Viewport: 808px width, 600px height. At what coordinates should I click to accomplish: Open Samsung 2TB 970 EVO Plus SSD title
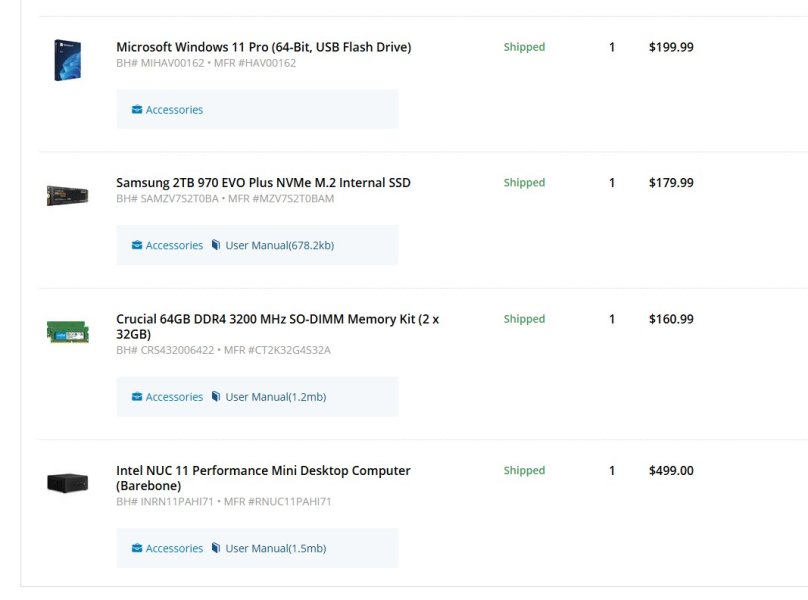pos(263,182)
